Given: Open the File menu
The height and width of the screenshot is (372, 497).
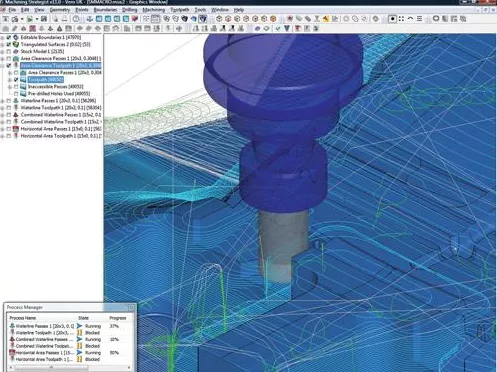Looking at the screenshot, I should coord(12,10).
